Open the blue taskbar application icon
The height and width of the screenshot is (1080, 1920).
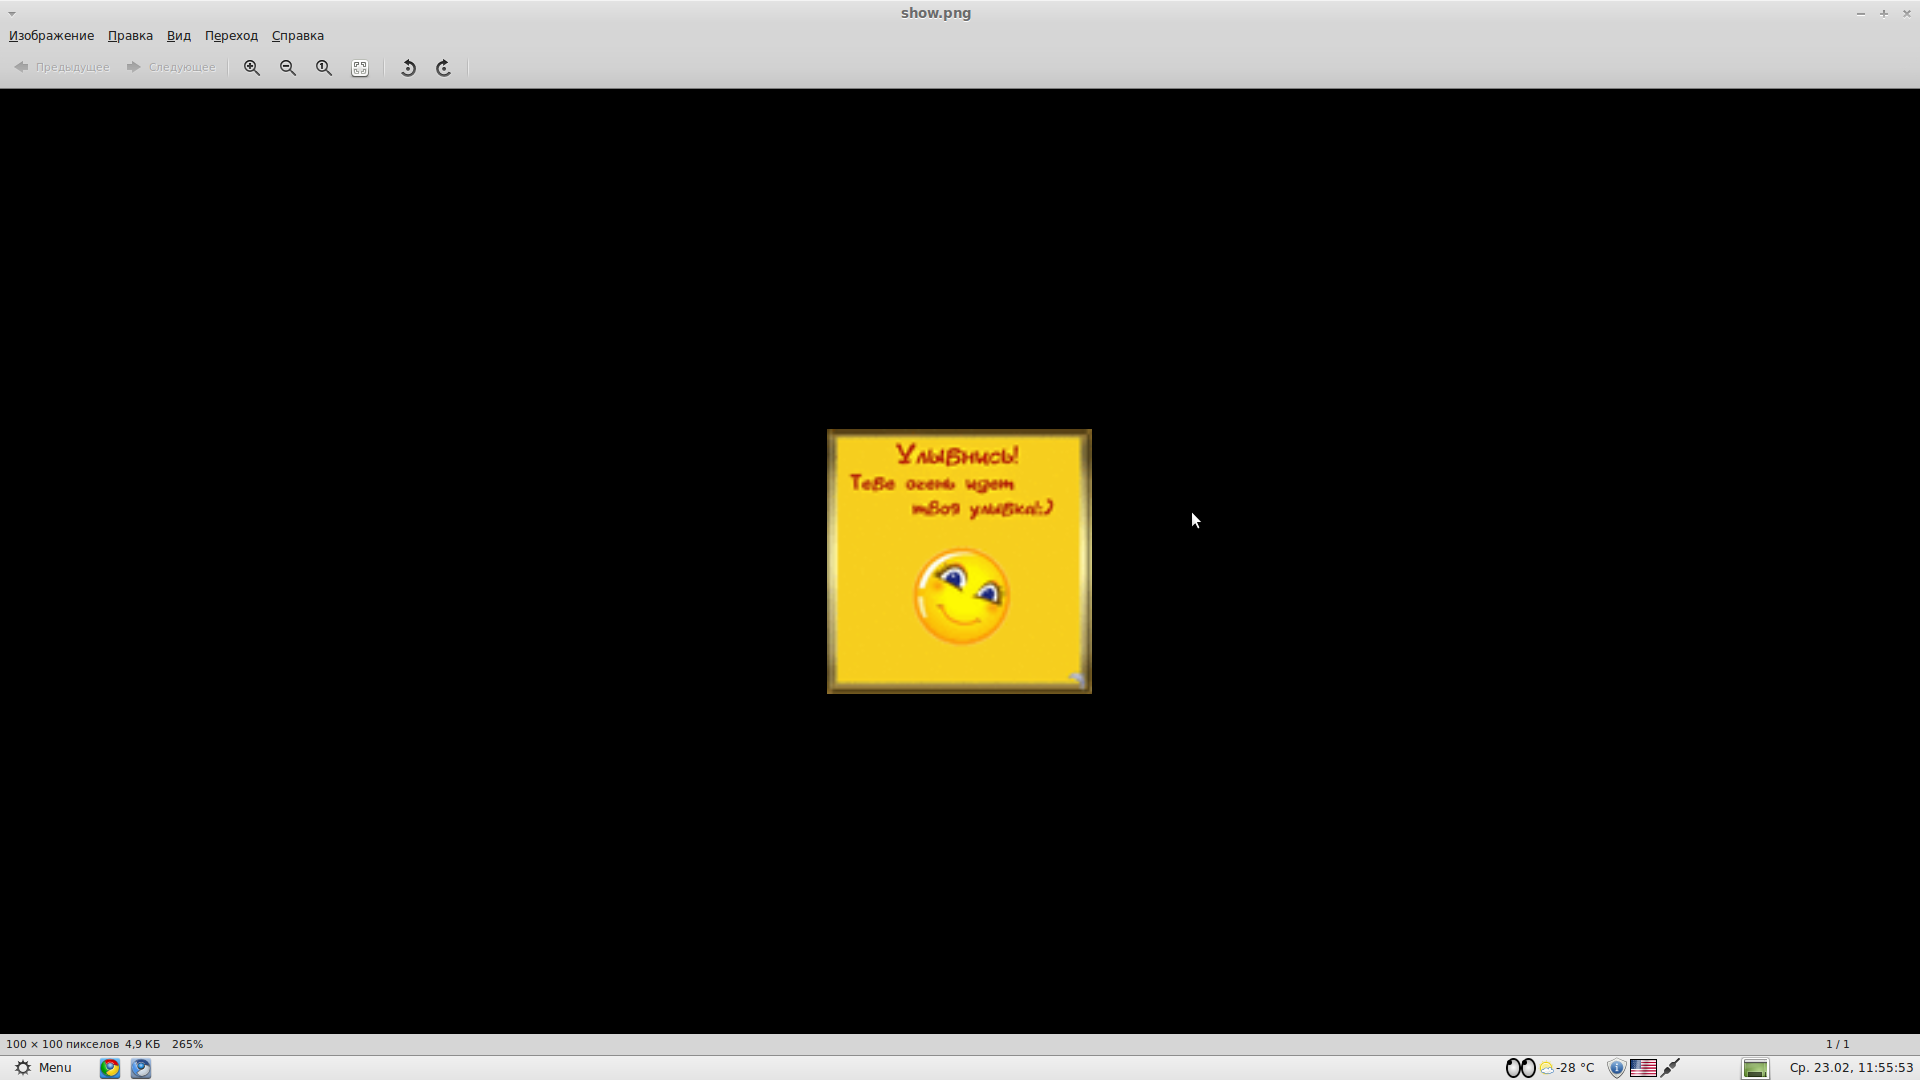[x=141, y=1068]
